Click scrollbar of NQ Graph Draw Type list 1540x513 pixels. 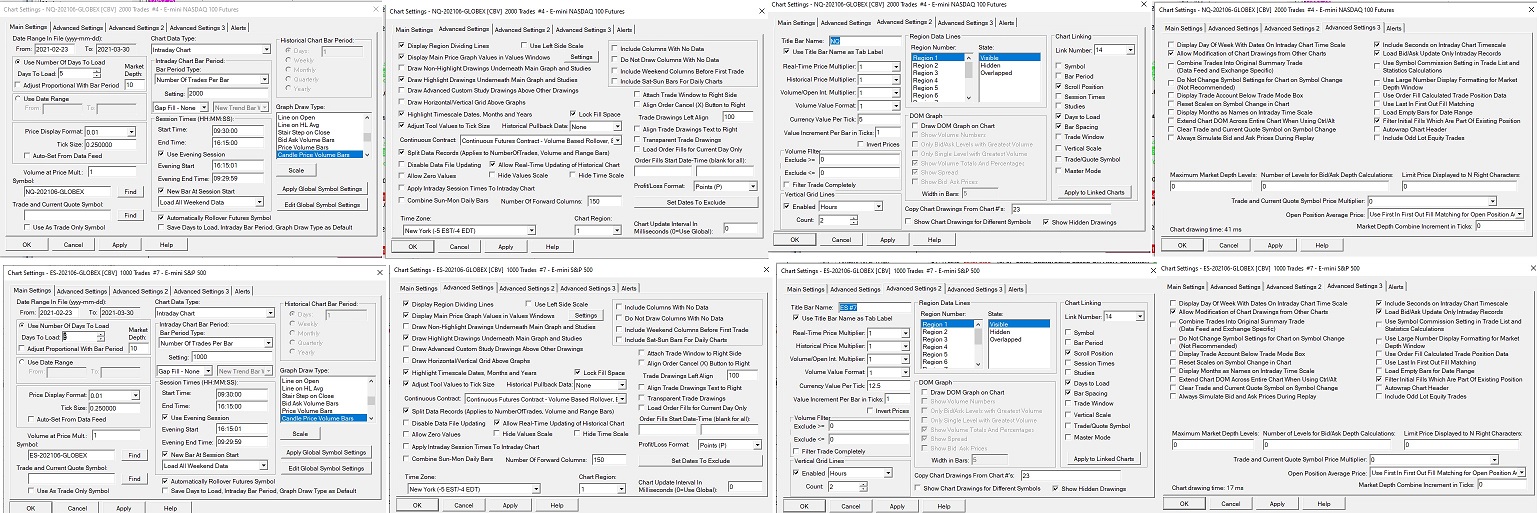coord(367,134)
